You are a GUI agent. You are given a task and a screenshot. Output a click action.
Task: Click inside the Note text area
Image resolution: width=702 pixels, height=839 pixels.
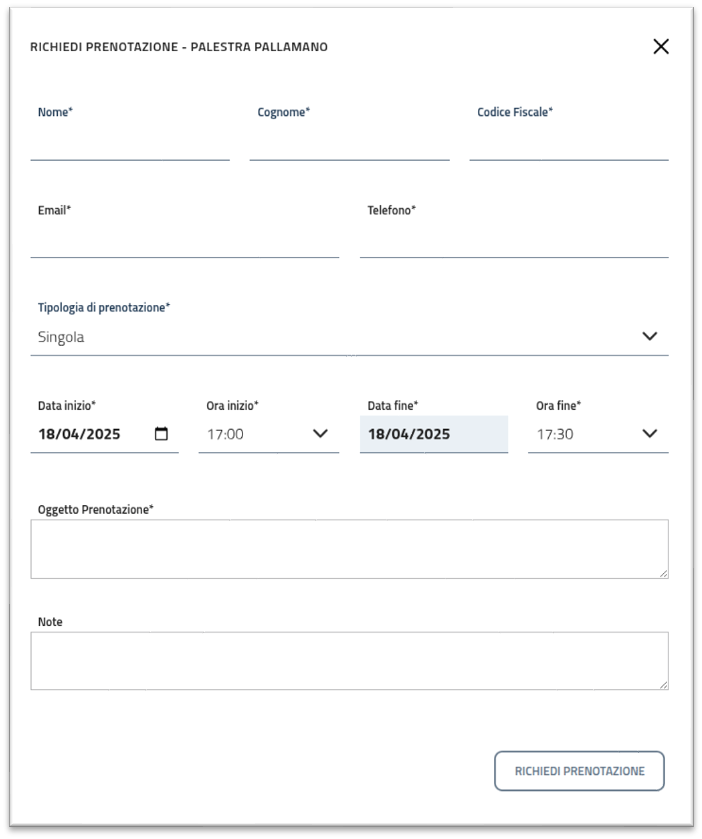349,660
